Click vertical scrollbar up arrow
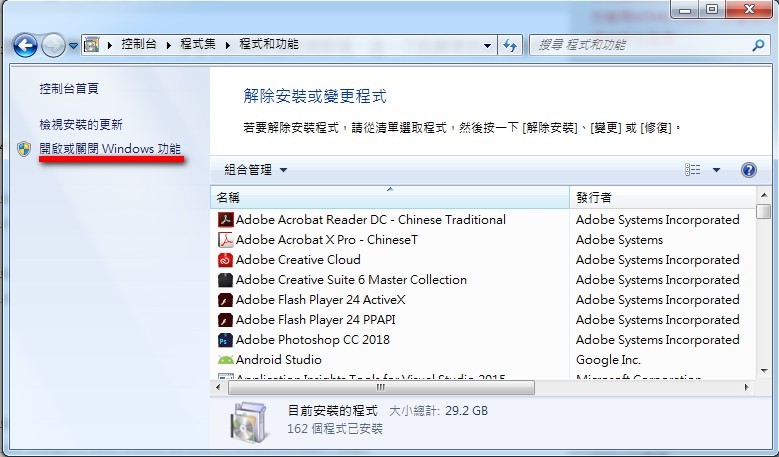 point(764,195)
